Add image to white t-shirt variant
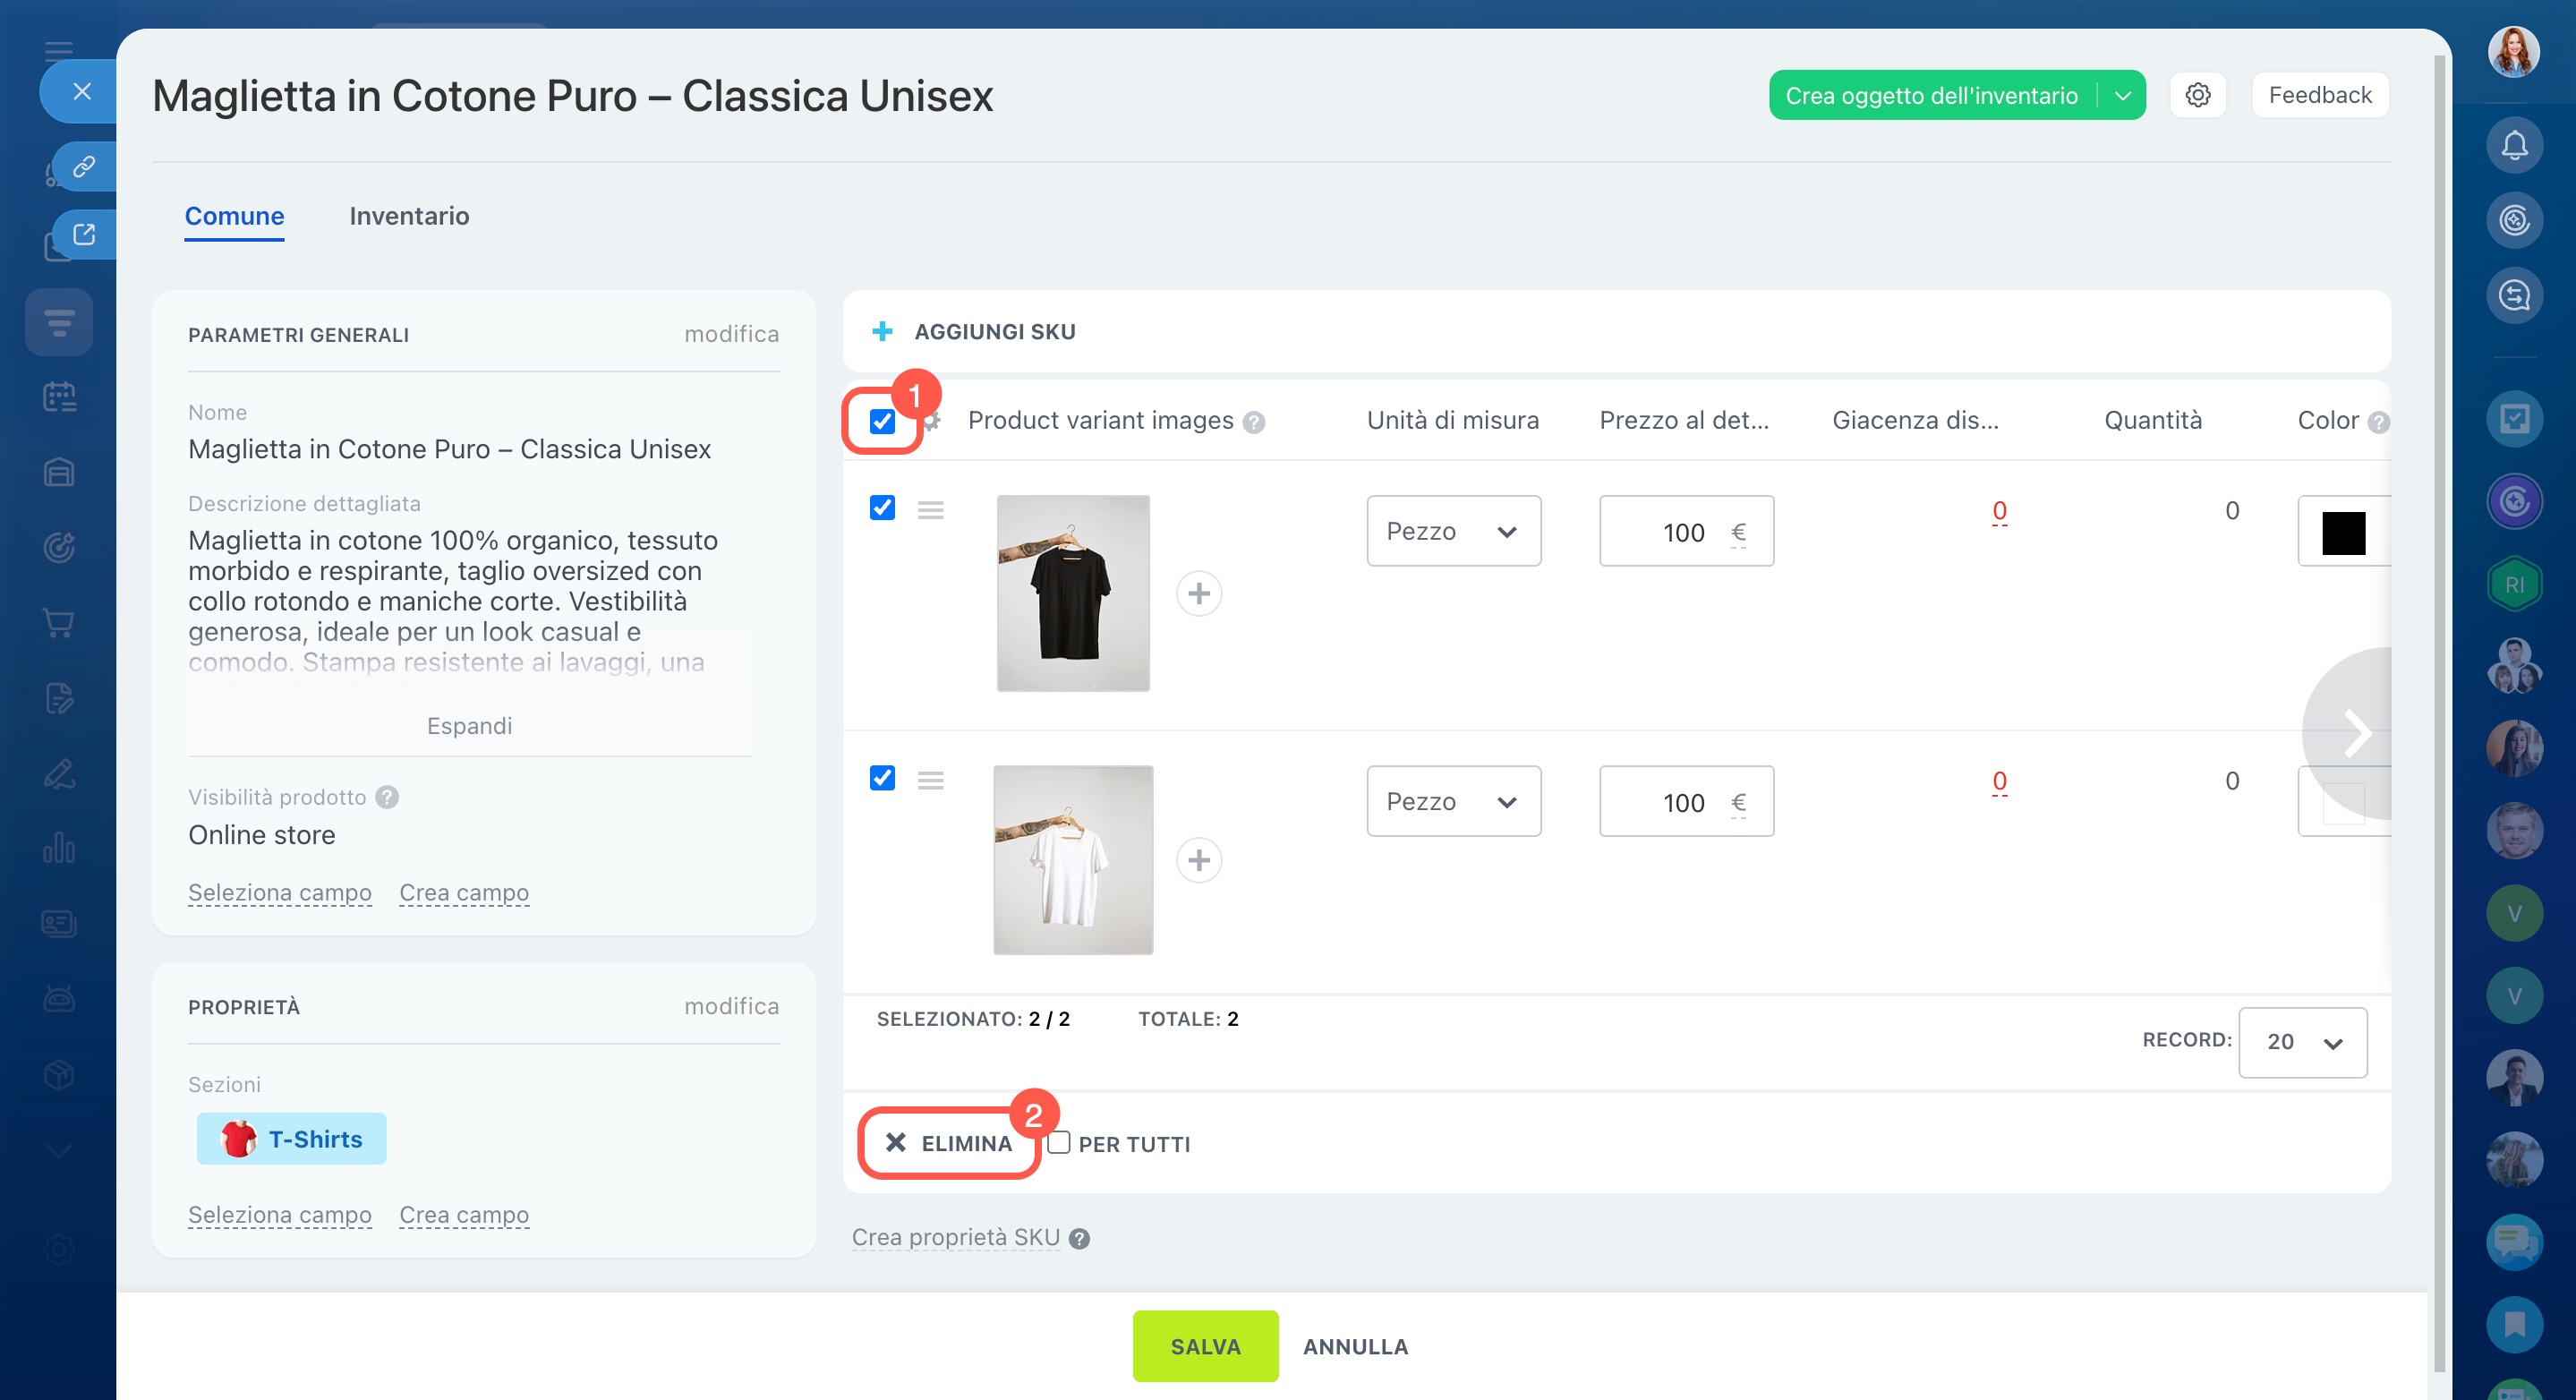 coord(1198,860)
